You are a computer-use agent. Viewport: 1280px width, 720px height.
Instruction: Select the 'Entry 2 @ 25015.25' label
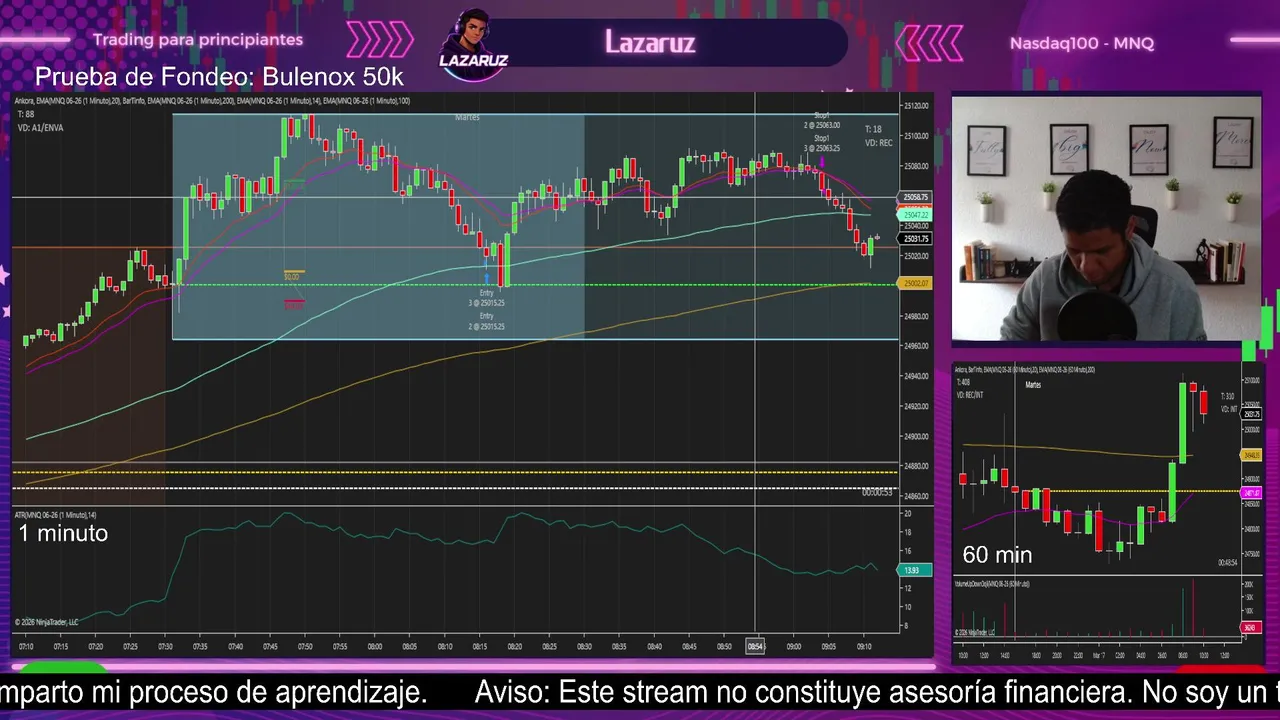[486, 321]
